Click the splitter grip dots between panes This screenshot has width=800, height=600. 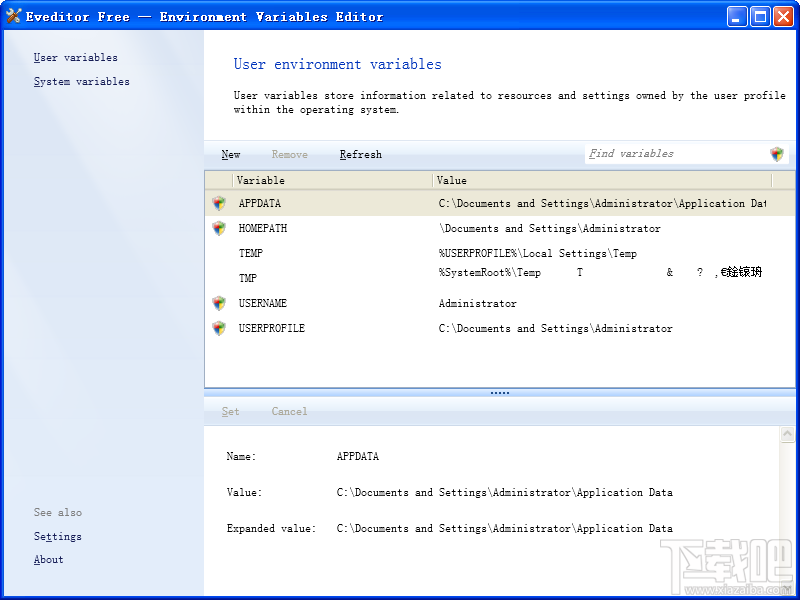tap(499, 393)
